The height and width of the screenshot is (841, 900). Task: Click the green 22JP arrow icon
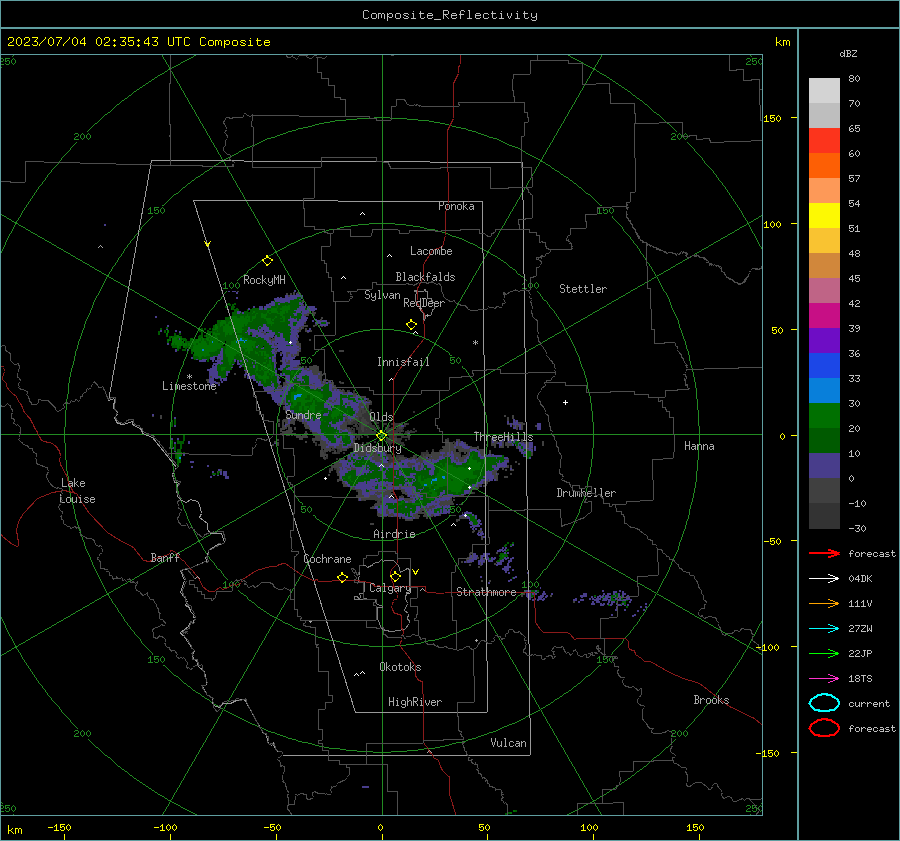tap(824, 653)
